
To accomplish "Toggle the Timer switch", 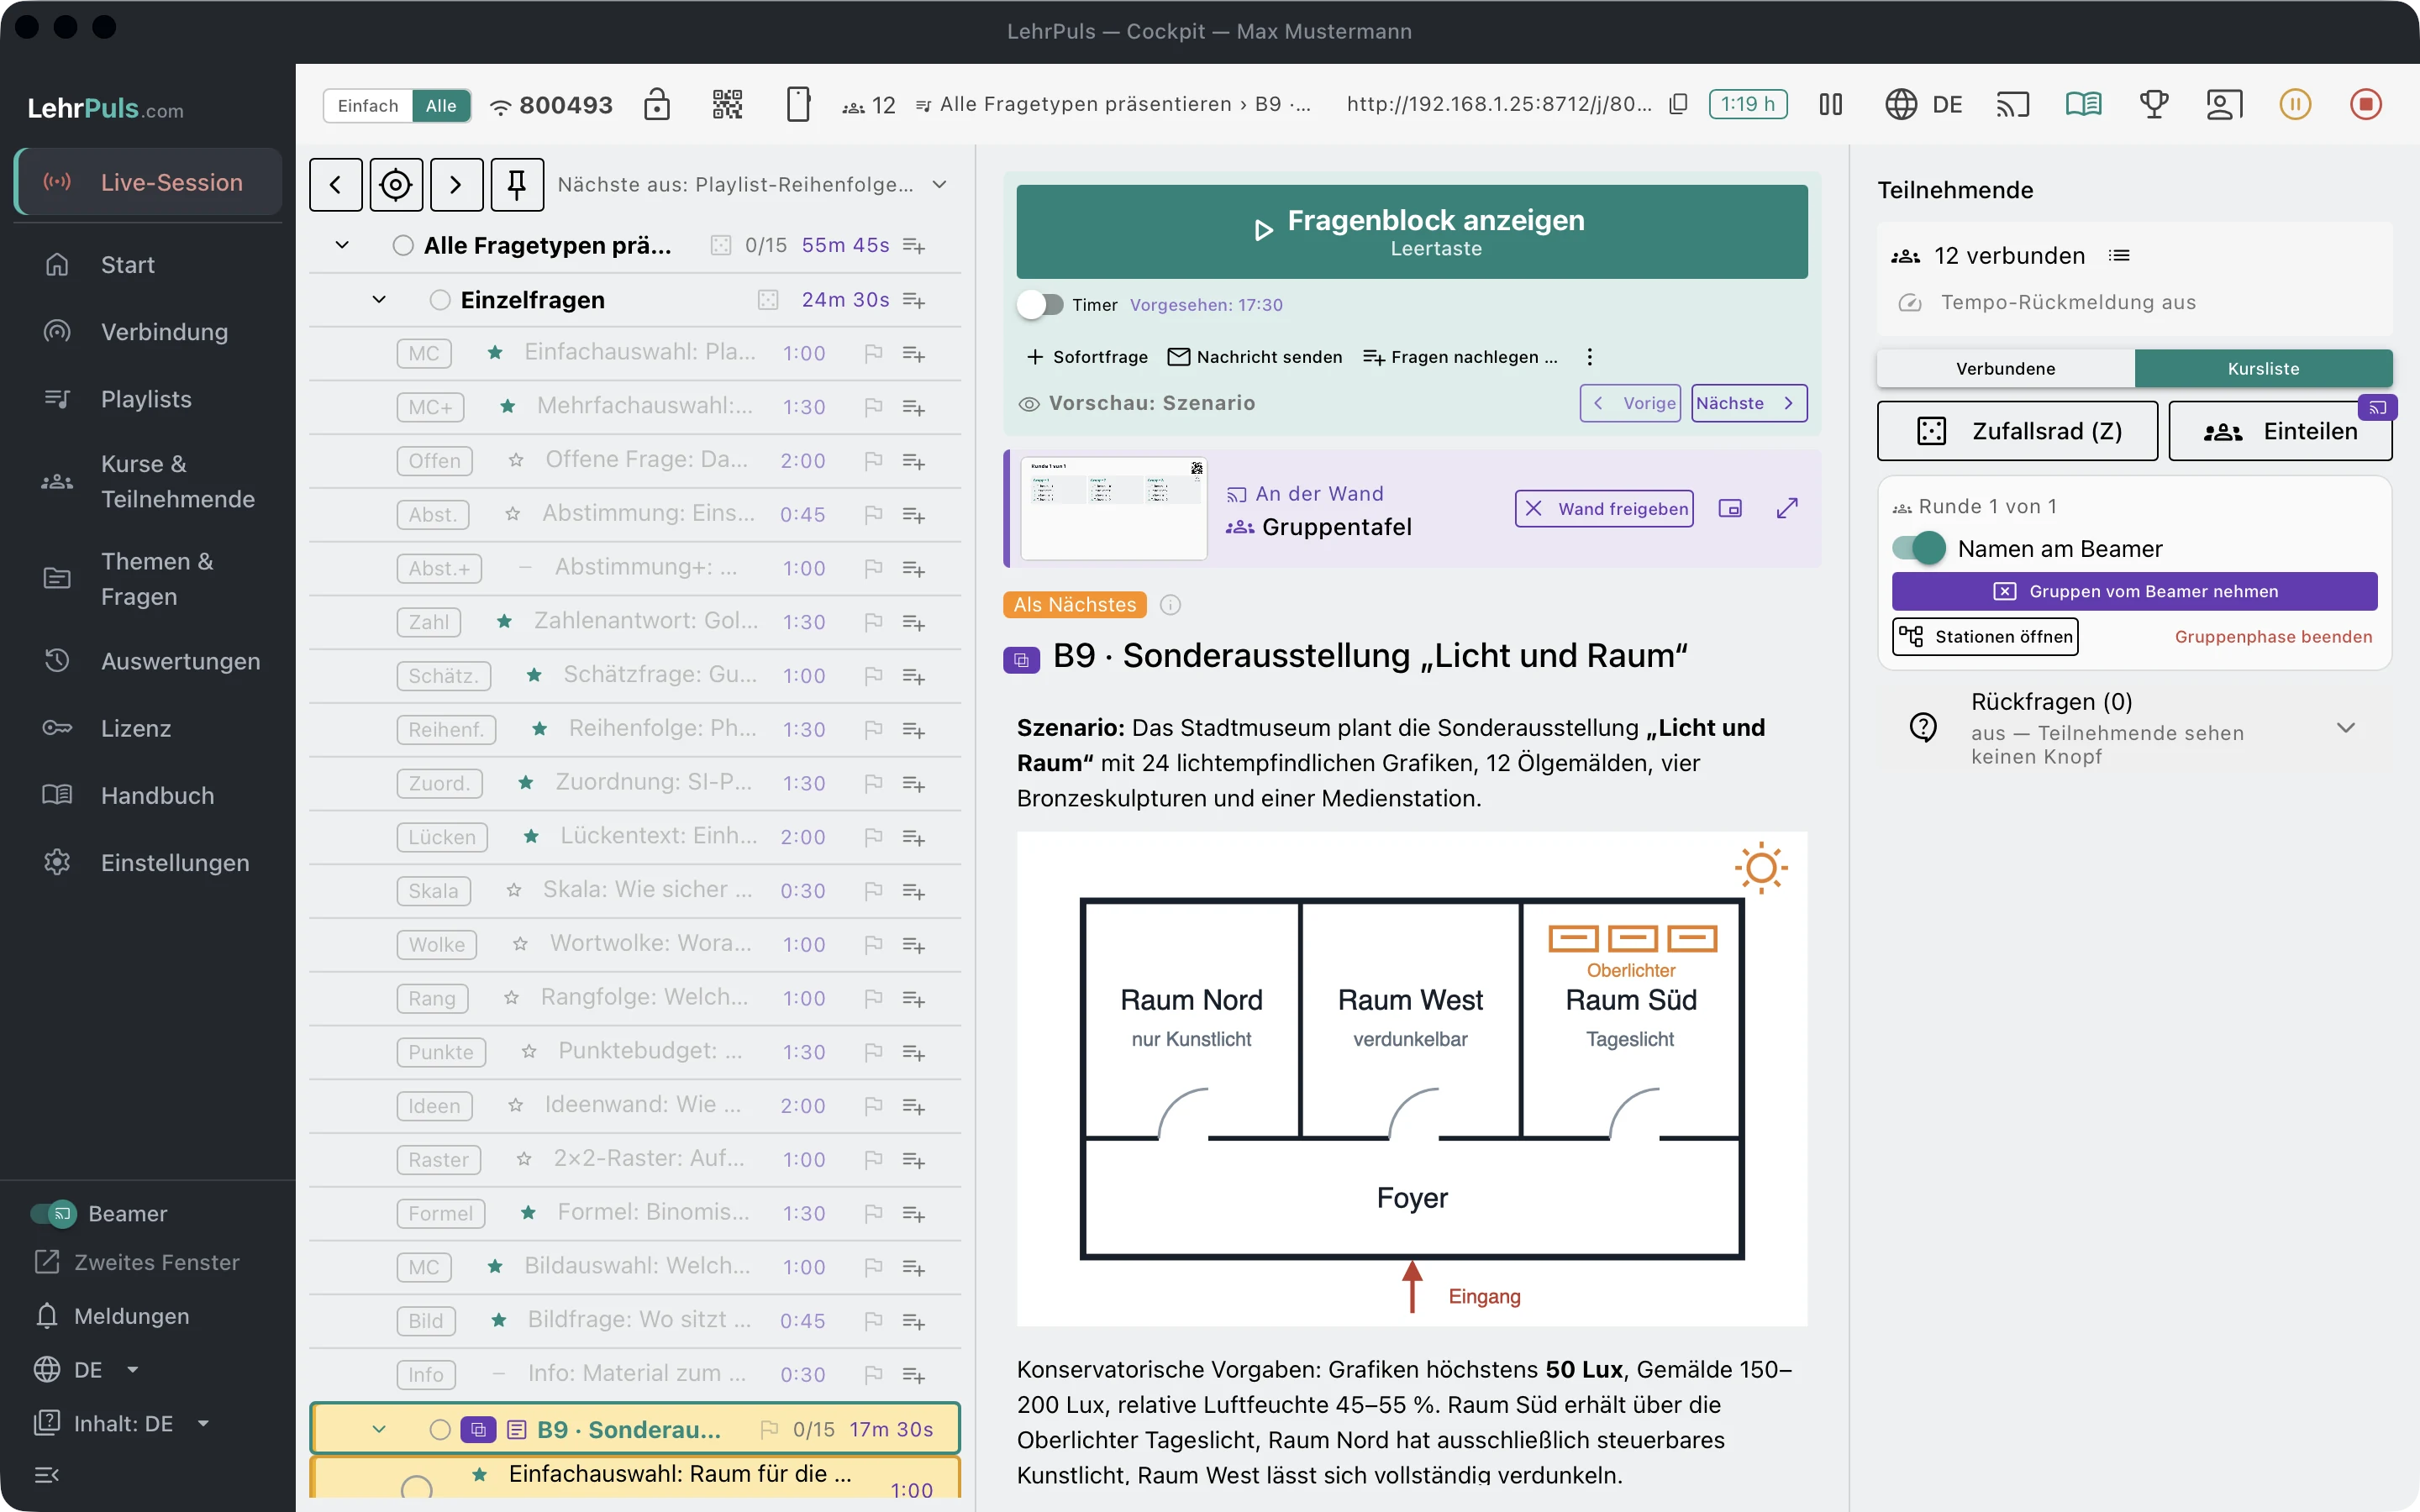I will [1040, 304].
